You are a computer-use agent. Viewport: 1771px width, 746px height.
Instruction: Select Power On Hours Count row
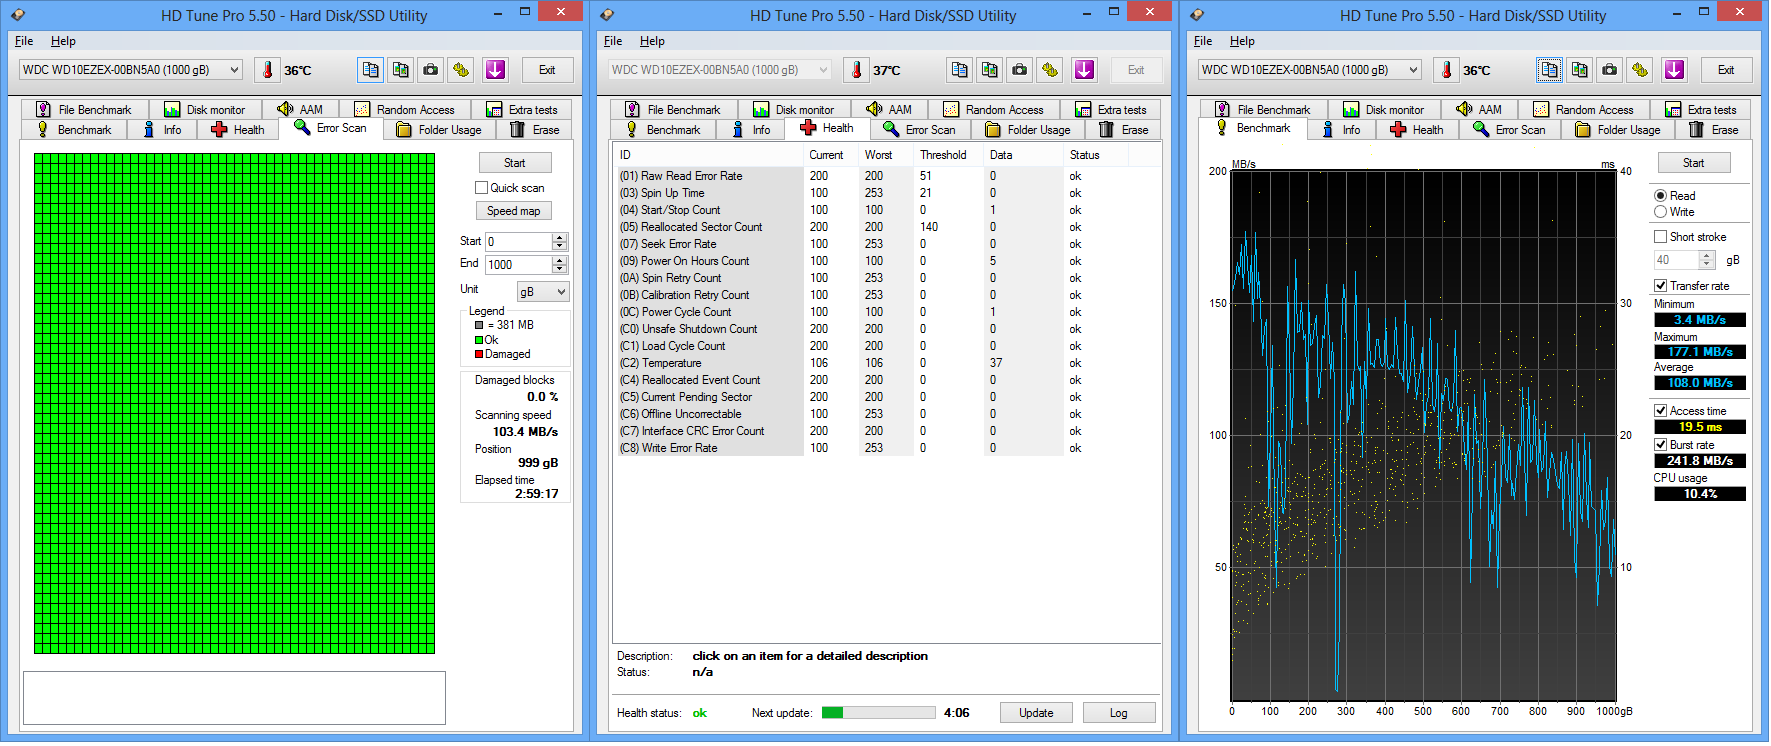click(886, 261)
